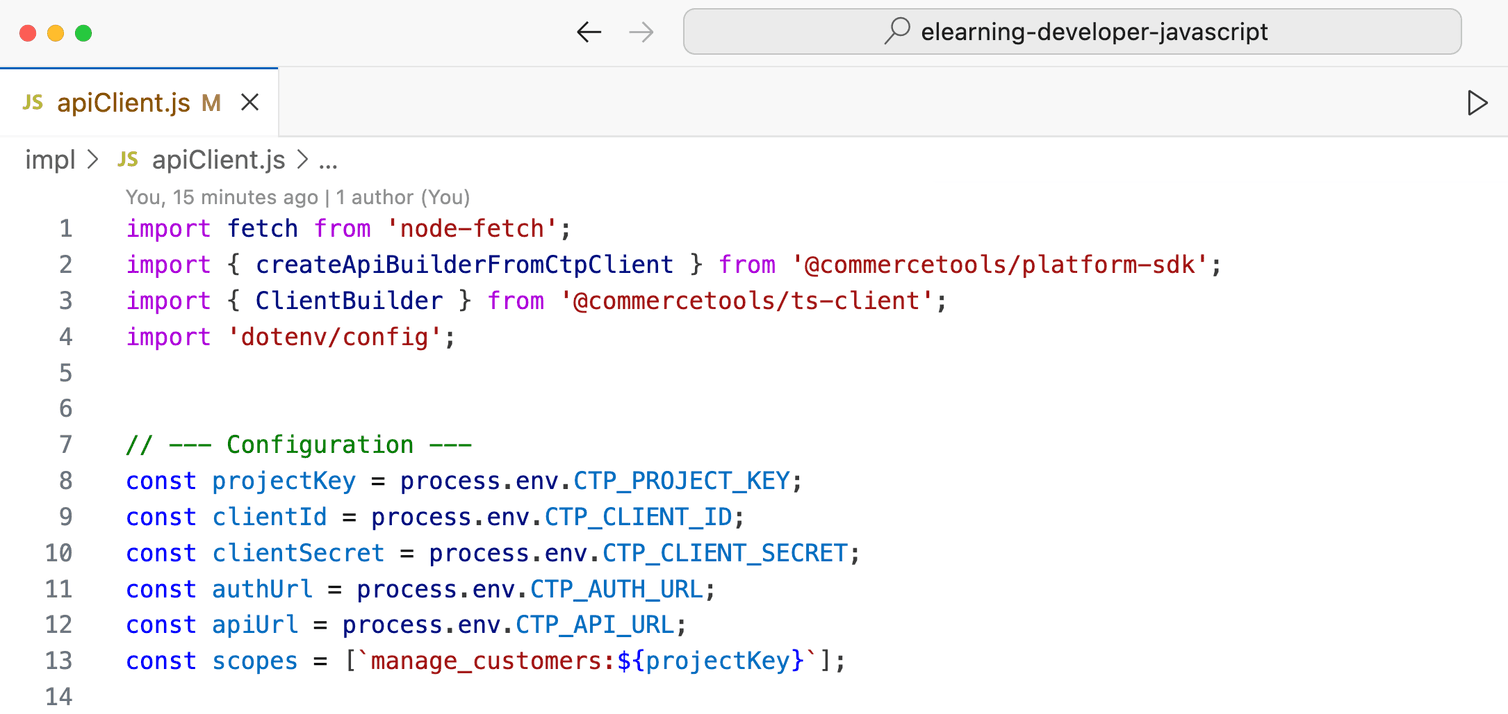Expand the breadcrumb ellipsis symbol list
Screen dimensions: 1508x714
pyautogui.click(x=328, y=160)
